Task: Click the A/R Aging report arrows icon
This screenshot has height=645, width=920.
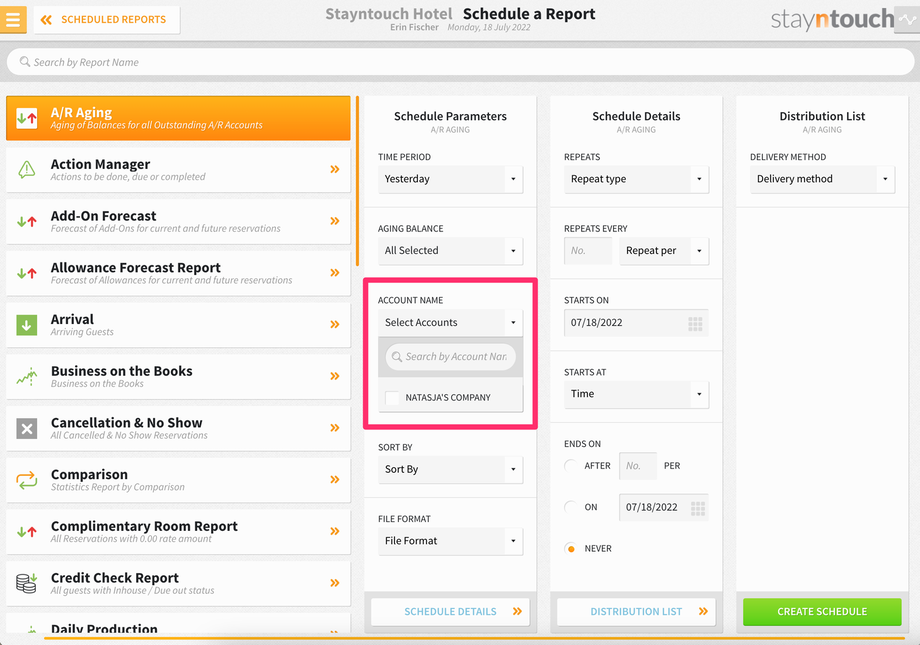Action: pyautogui.click(x=26, y=118)
